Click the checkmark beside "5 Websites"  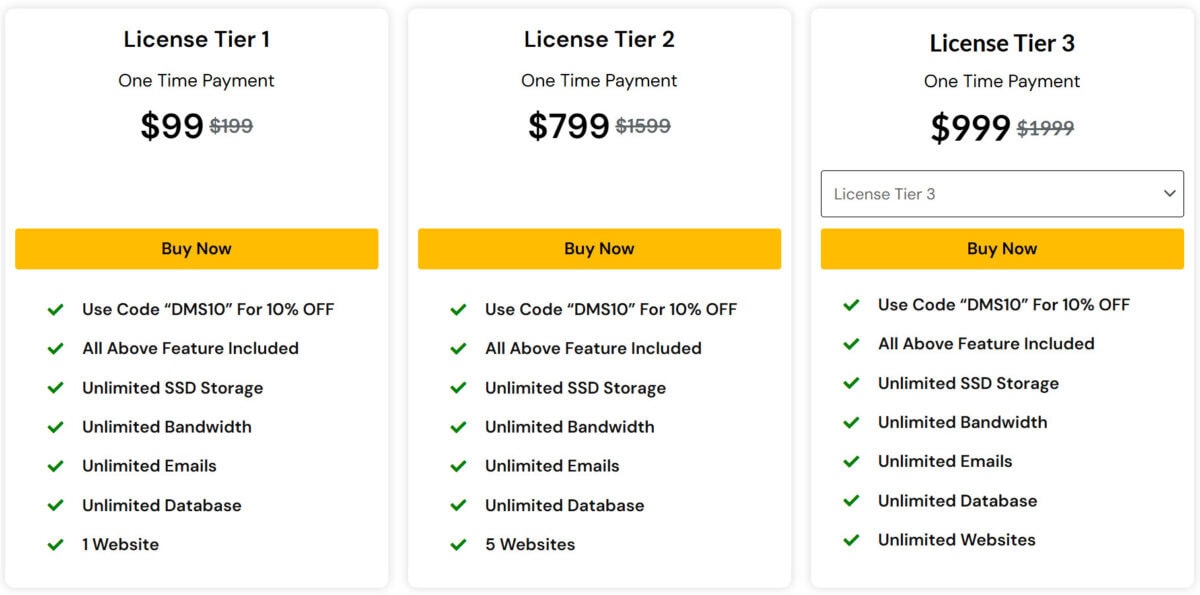[x=459, y=544]
